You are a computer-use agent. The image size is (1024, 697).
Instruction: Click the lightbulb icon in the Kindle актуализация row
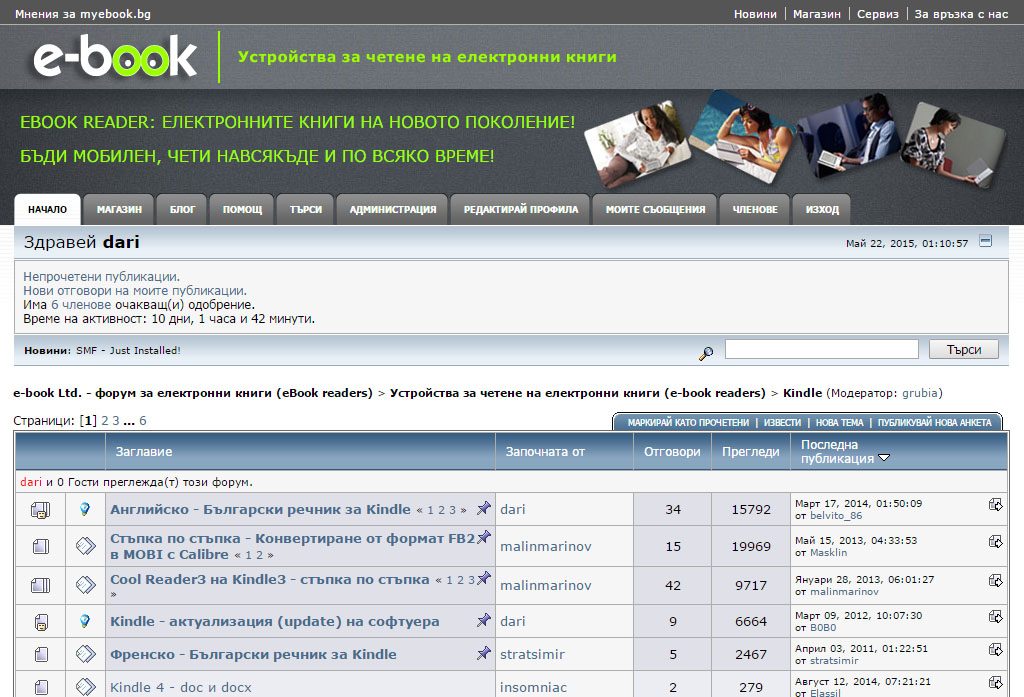point(86,621)
